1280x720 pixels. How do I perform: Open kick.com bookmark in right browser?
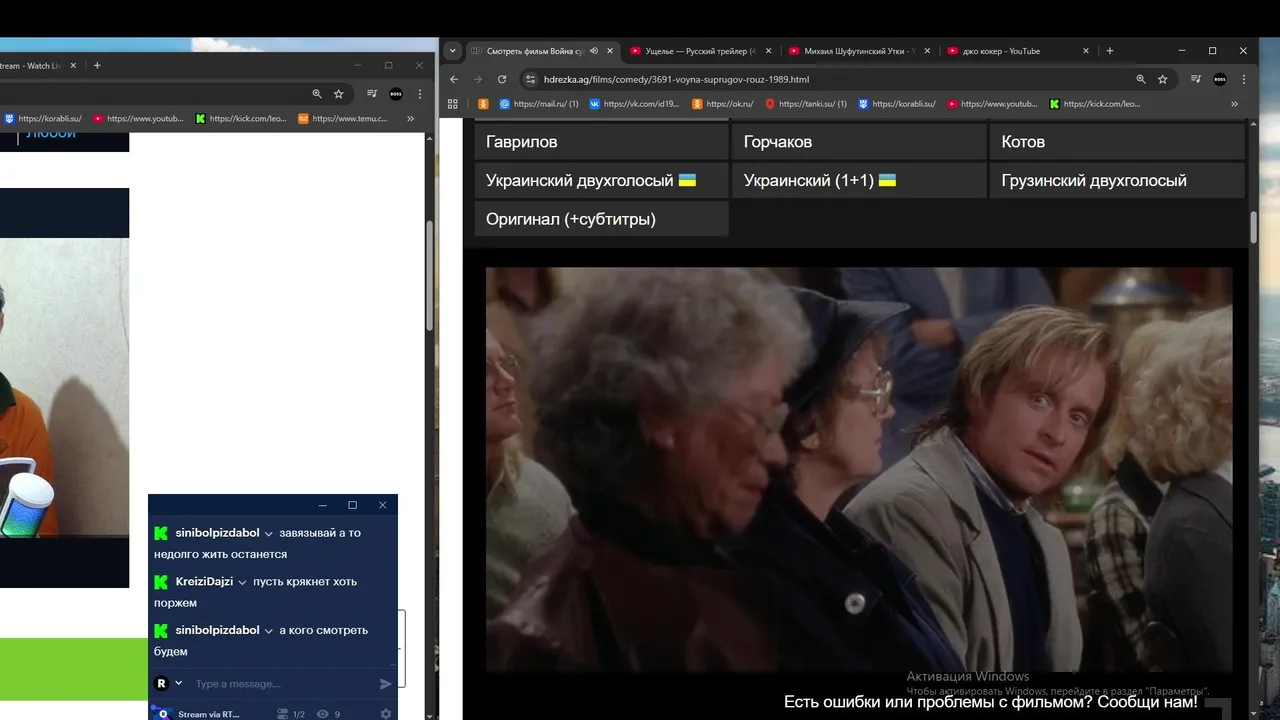pos(1095,104)
